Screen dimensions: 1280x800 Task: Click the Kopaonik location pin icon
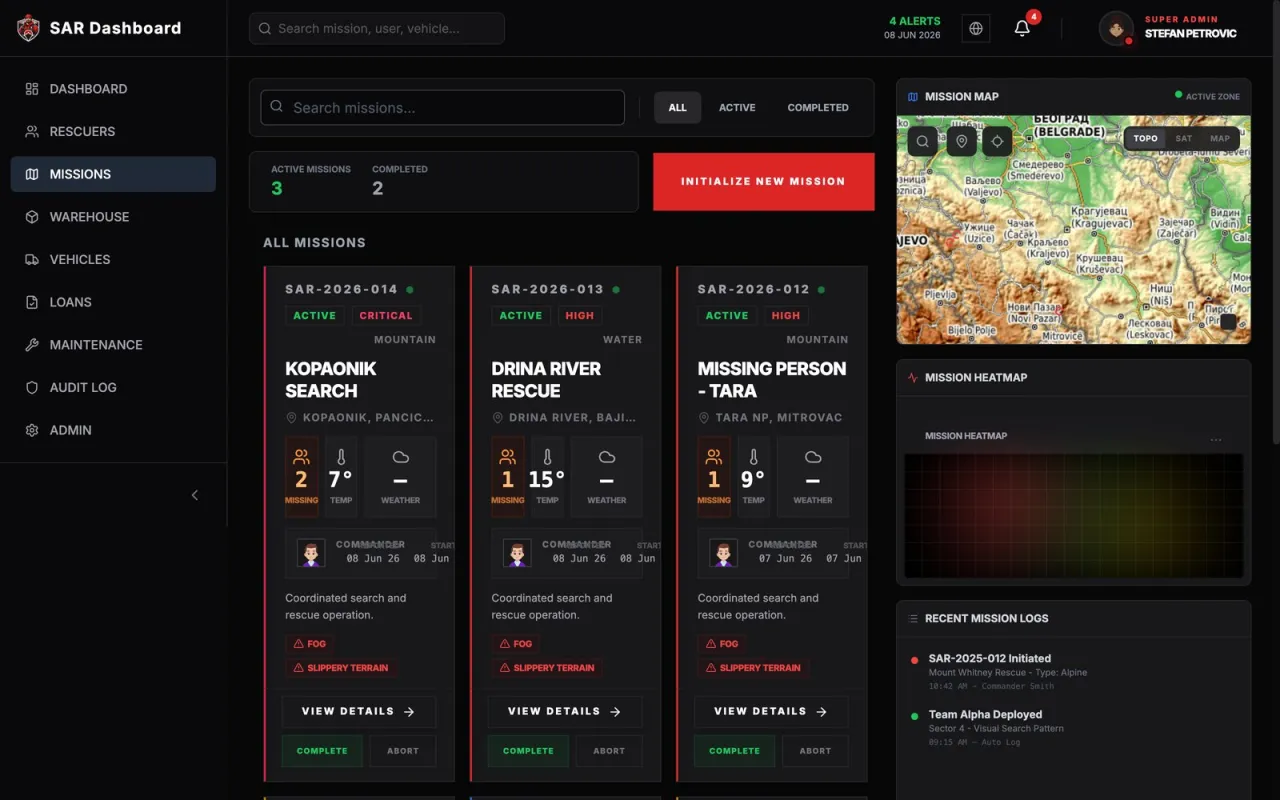291,418
